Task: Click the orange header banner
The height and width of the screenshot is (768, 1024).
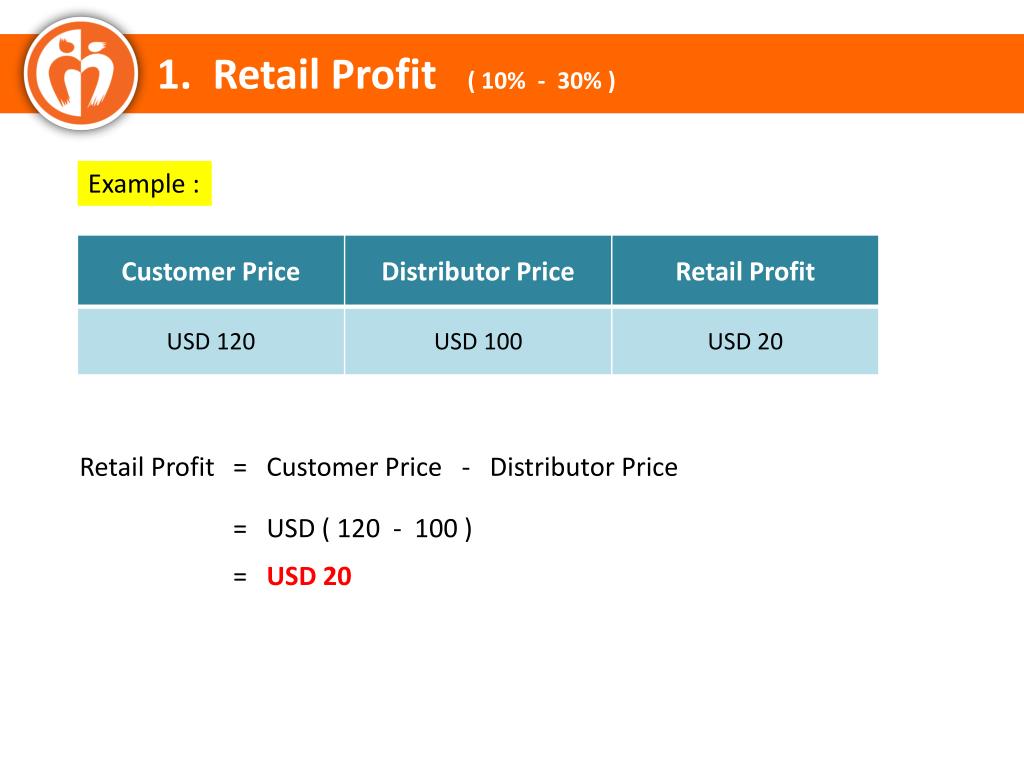Action: click(x=512, y=73)
